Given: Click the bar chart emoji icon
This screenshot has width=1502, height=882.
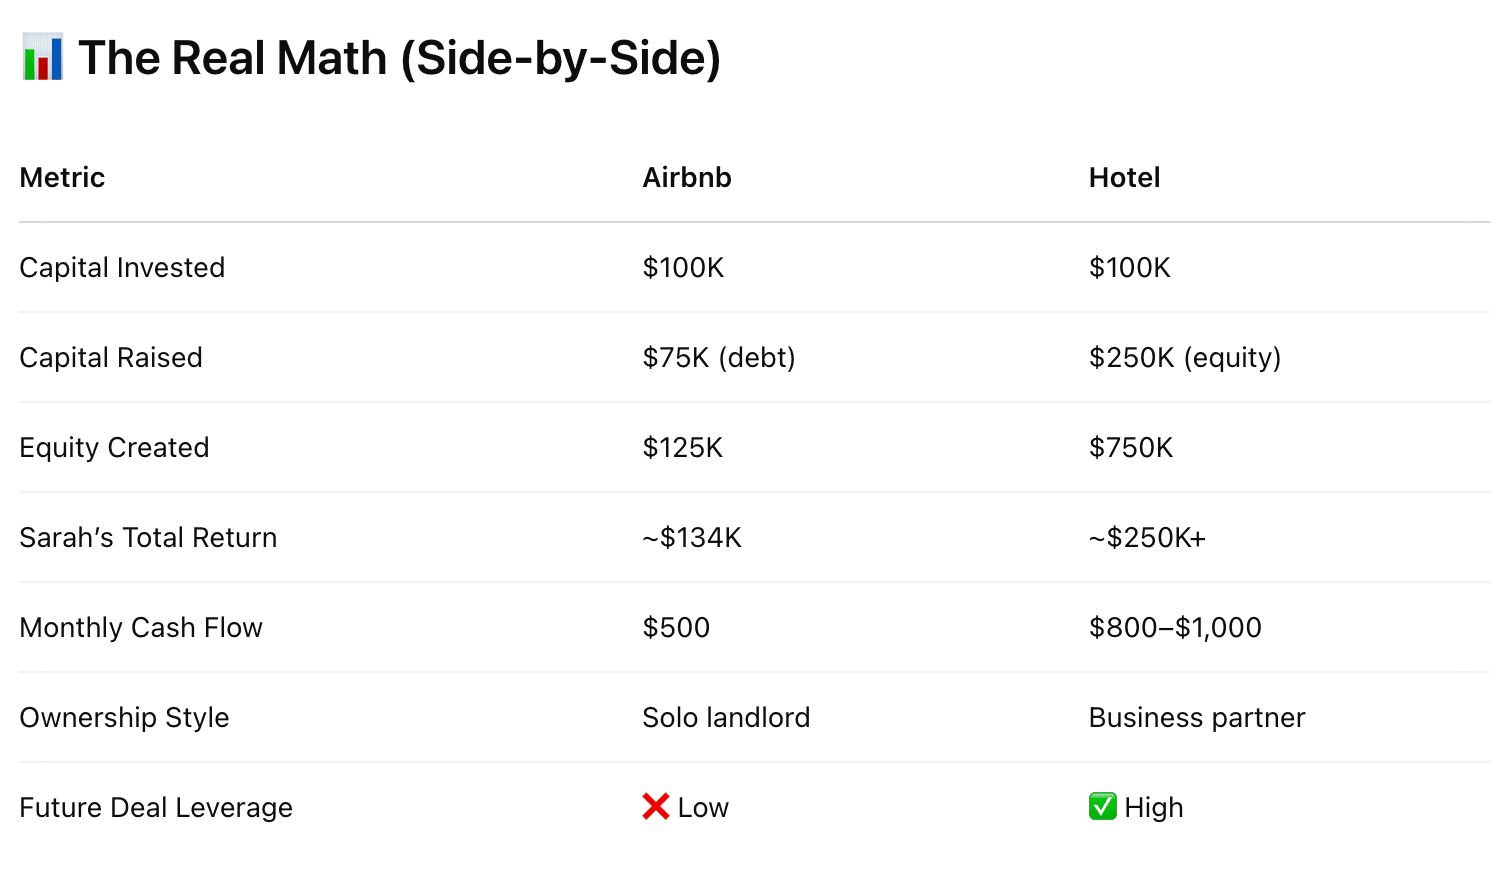Looking at the screenshot, I should click(x=43, y=57).
